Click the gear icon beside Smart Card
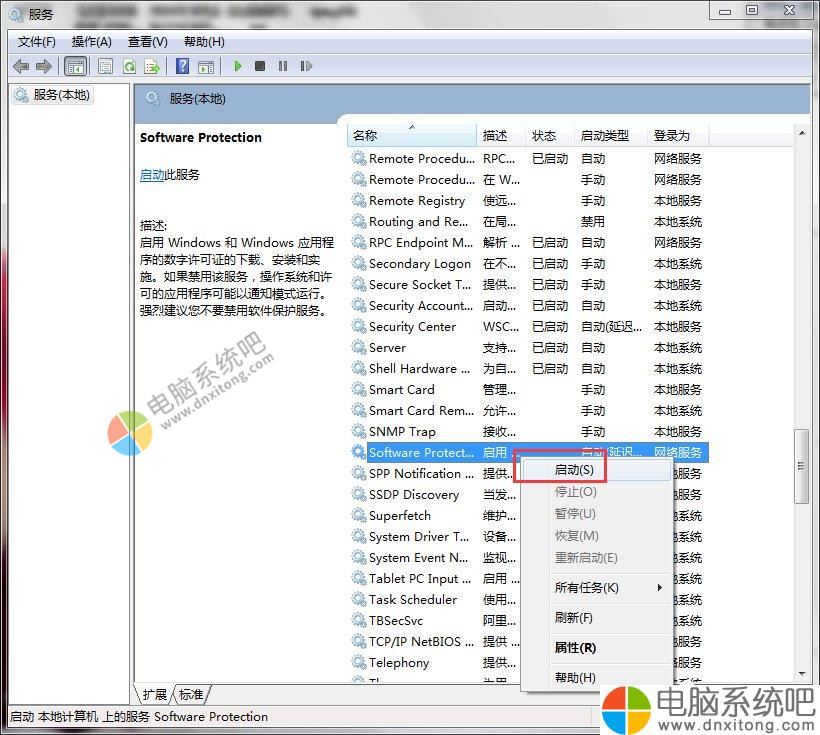 coord(359,389)
